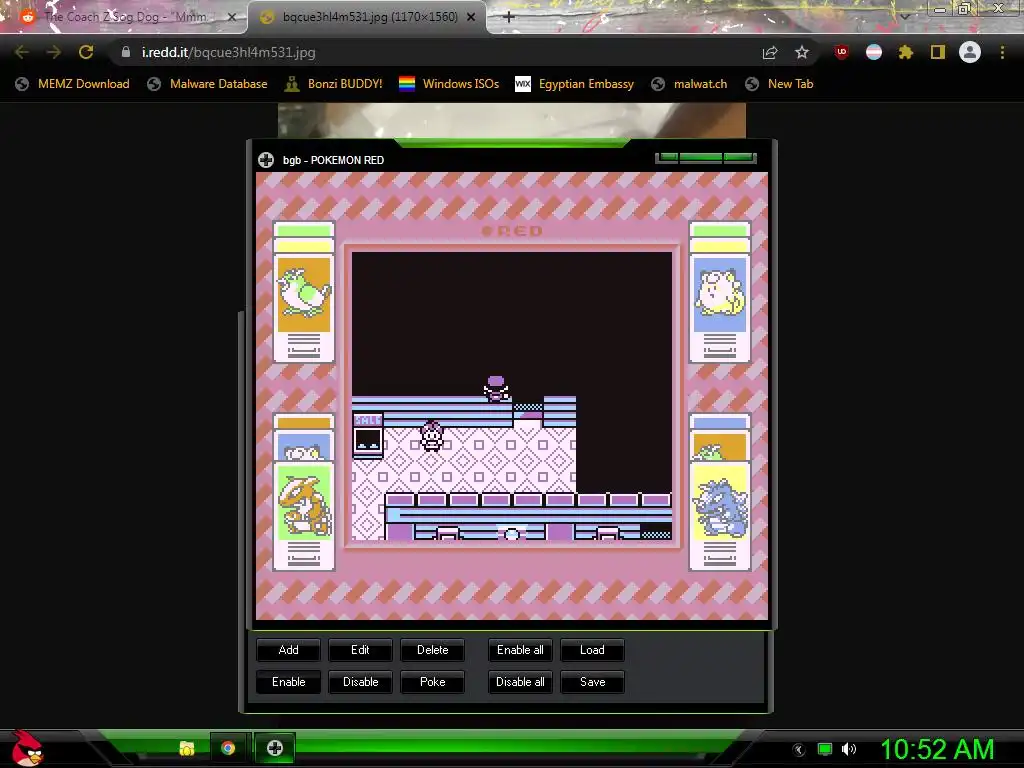
Task: Click the Disable all button
Action: click(x=520, y=682)
